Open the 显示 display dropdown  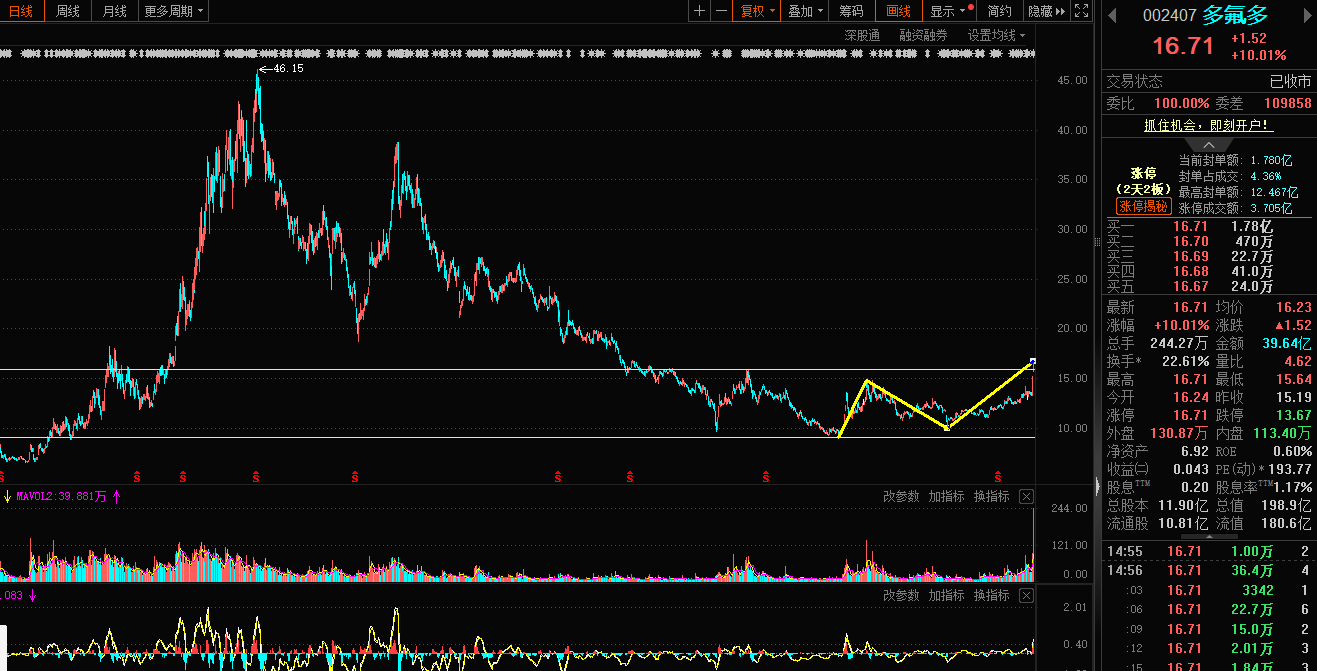pos(948,11)
